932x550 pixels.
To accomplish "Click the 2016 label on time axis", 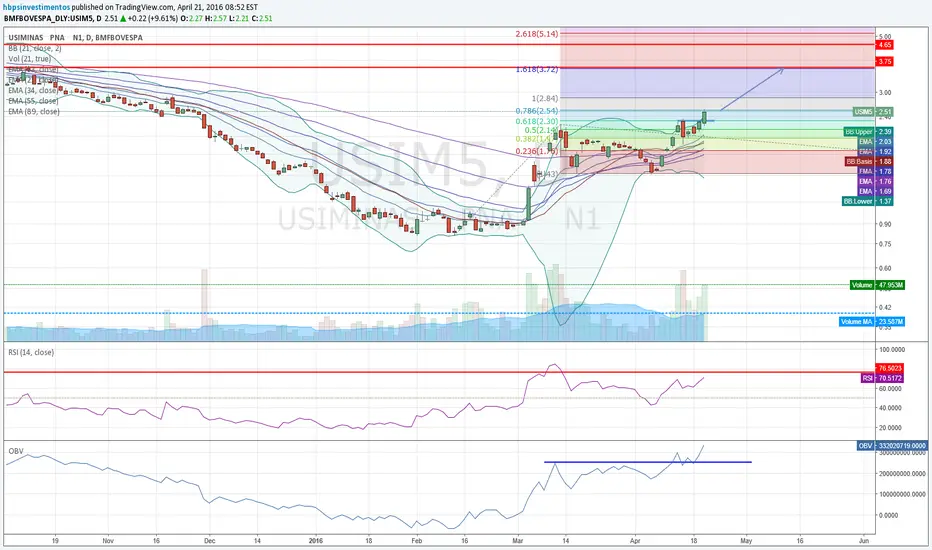I will pos(316,541).
